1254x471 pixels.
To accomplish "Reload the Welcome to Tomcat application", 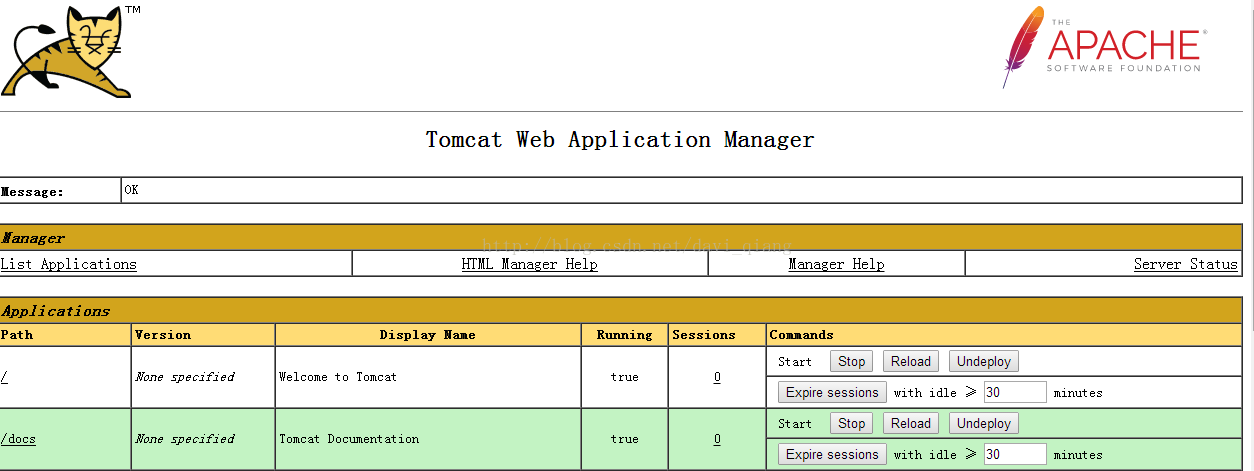I will coord(911,362).
